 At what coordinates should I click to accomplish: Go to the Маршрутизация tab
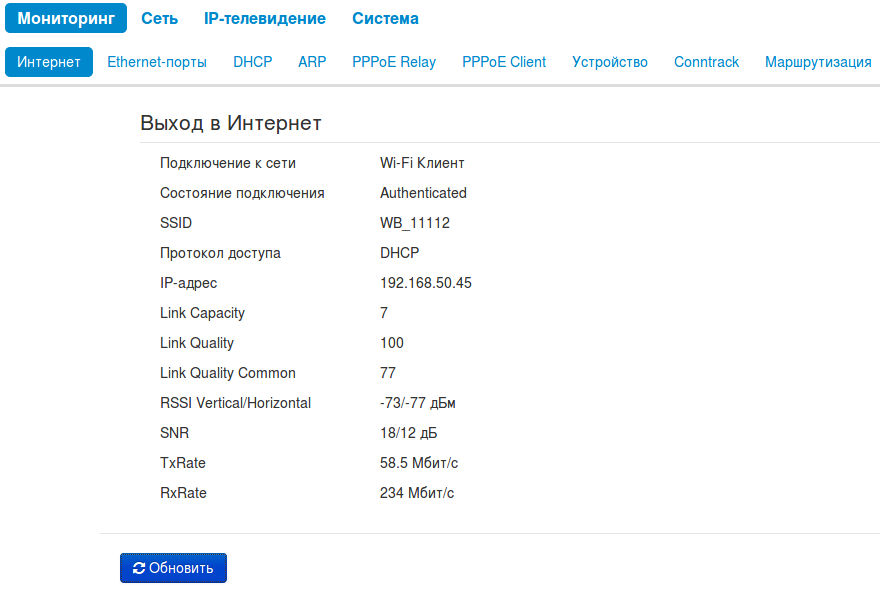click(x=818, y=62)
